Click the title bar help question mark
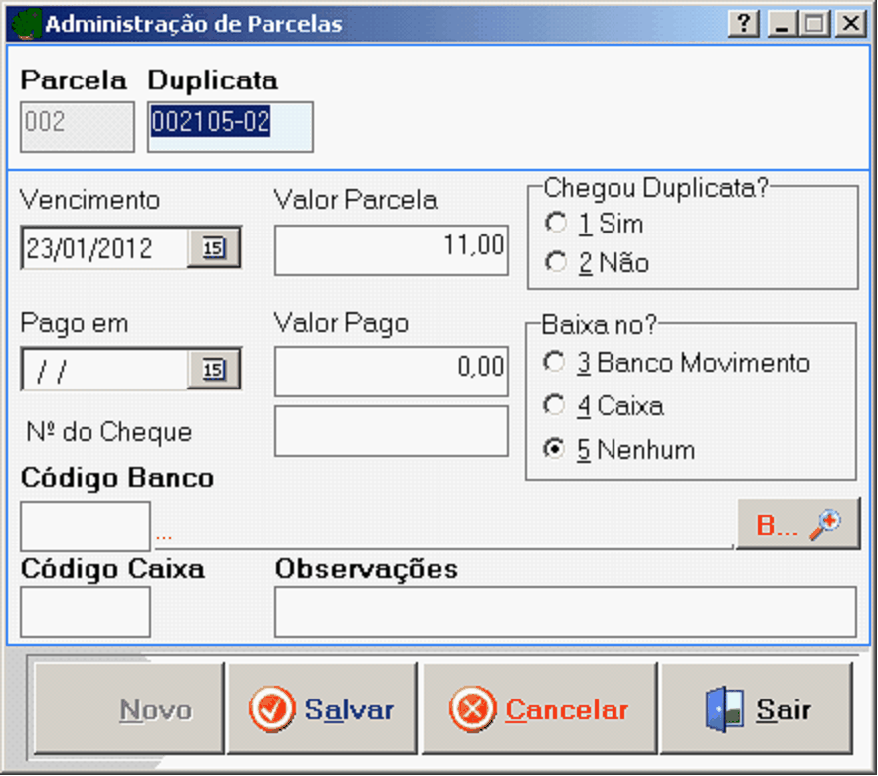Image resolution: width=878 pixels, height=776 pixels. [x=743, y=24]
